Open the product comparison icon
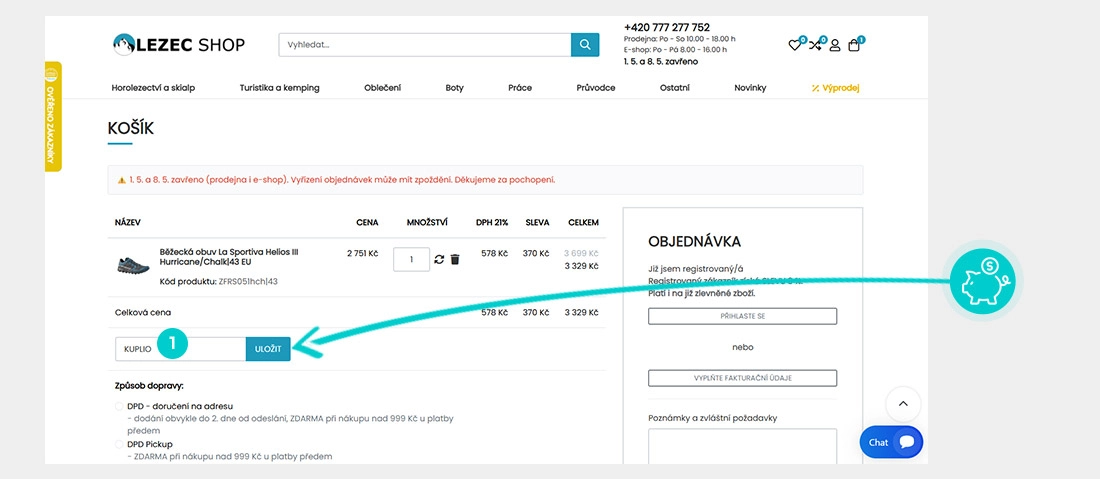Image resolution: width=1100 pixels, height=479 pixels. click(x=814, y=46)
